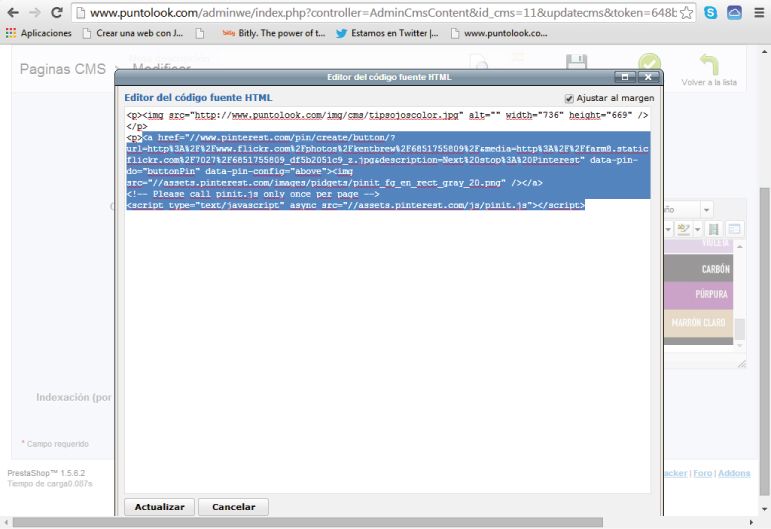Click Cancelar to discard the HTML edits
771x529 pixels.
[234, 507]
